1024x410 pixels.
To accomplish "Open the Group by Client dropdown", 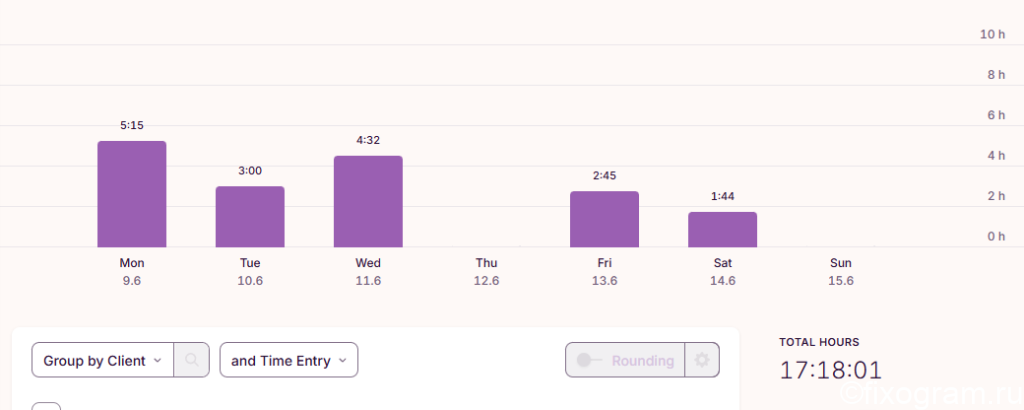I will point(103,360).
